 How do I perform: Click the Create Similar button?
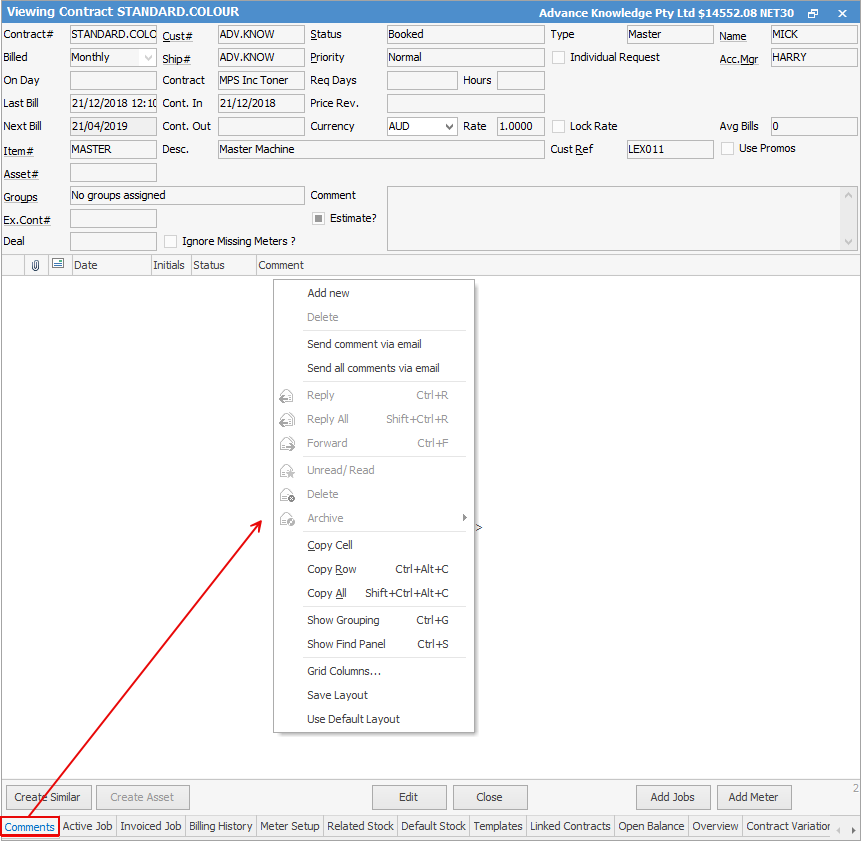(47, 798)
